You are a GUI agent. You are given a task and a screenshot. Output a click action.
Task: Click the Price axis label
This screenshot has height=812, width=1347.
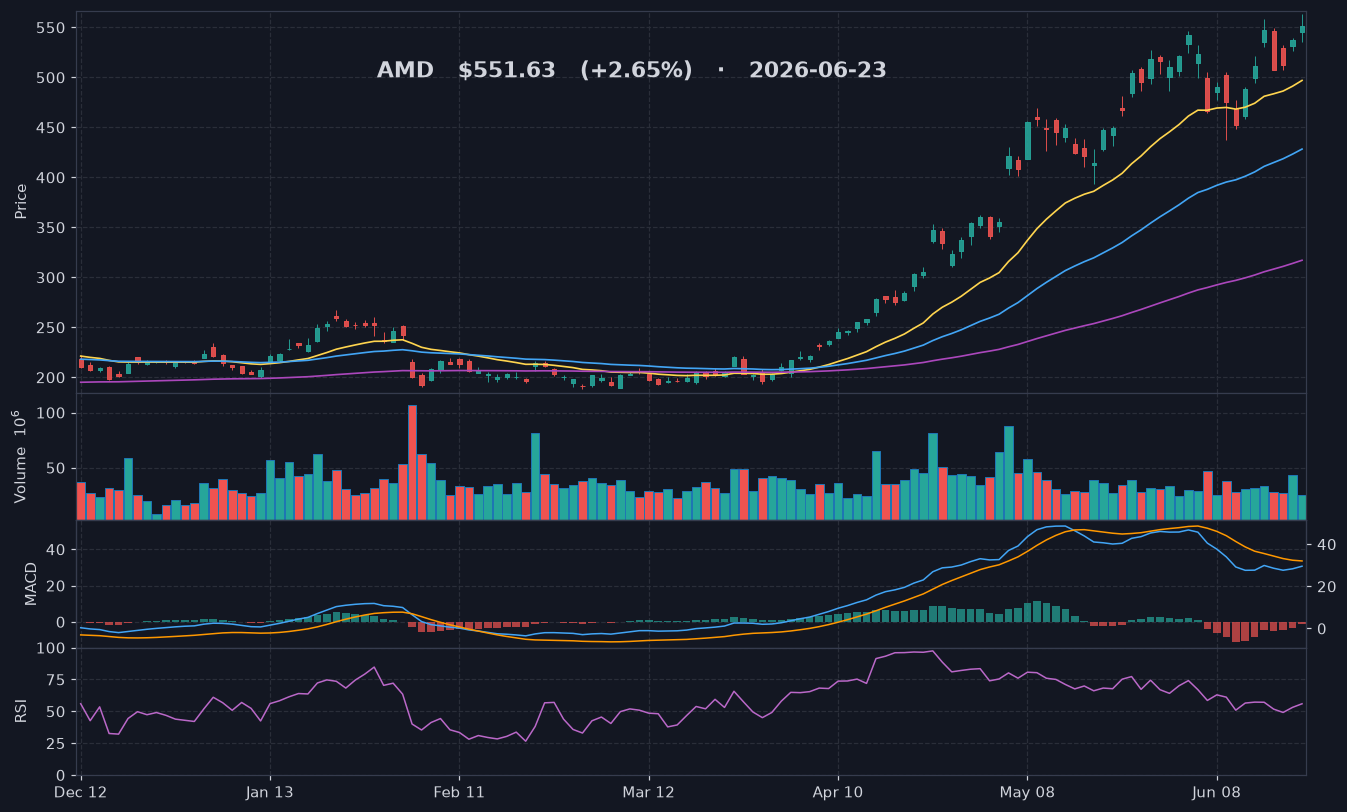(x=21, y=201)
